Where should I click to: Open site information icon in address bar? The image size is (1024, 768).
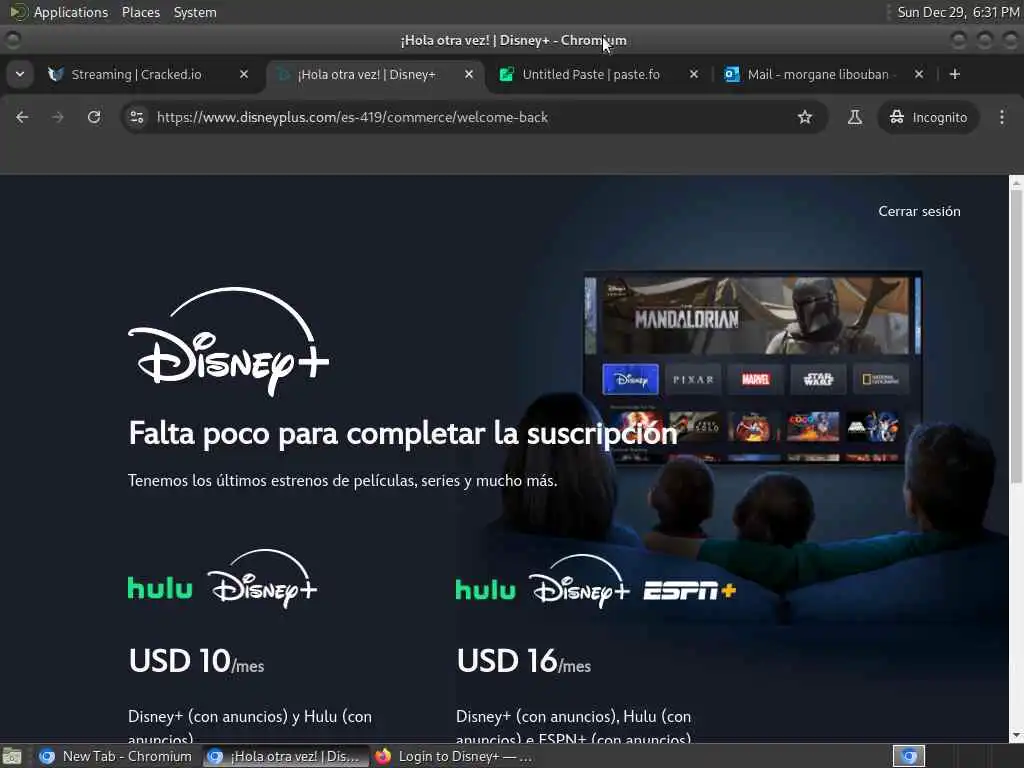136,118
